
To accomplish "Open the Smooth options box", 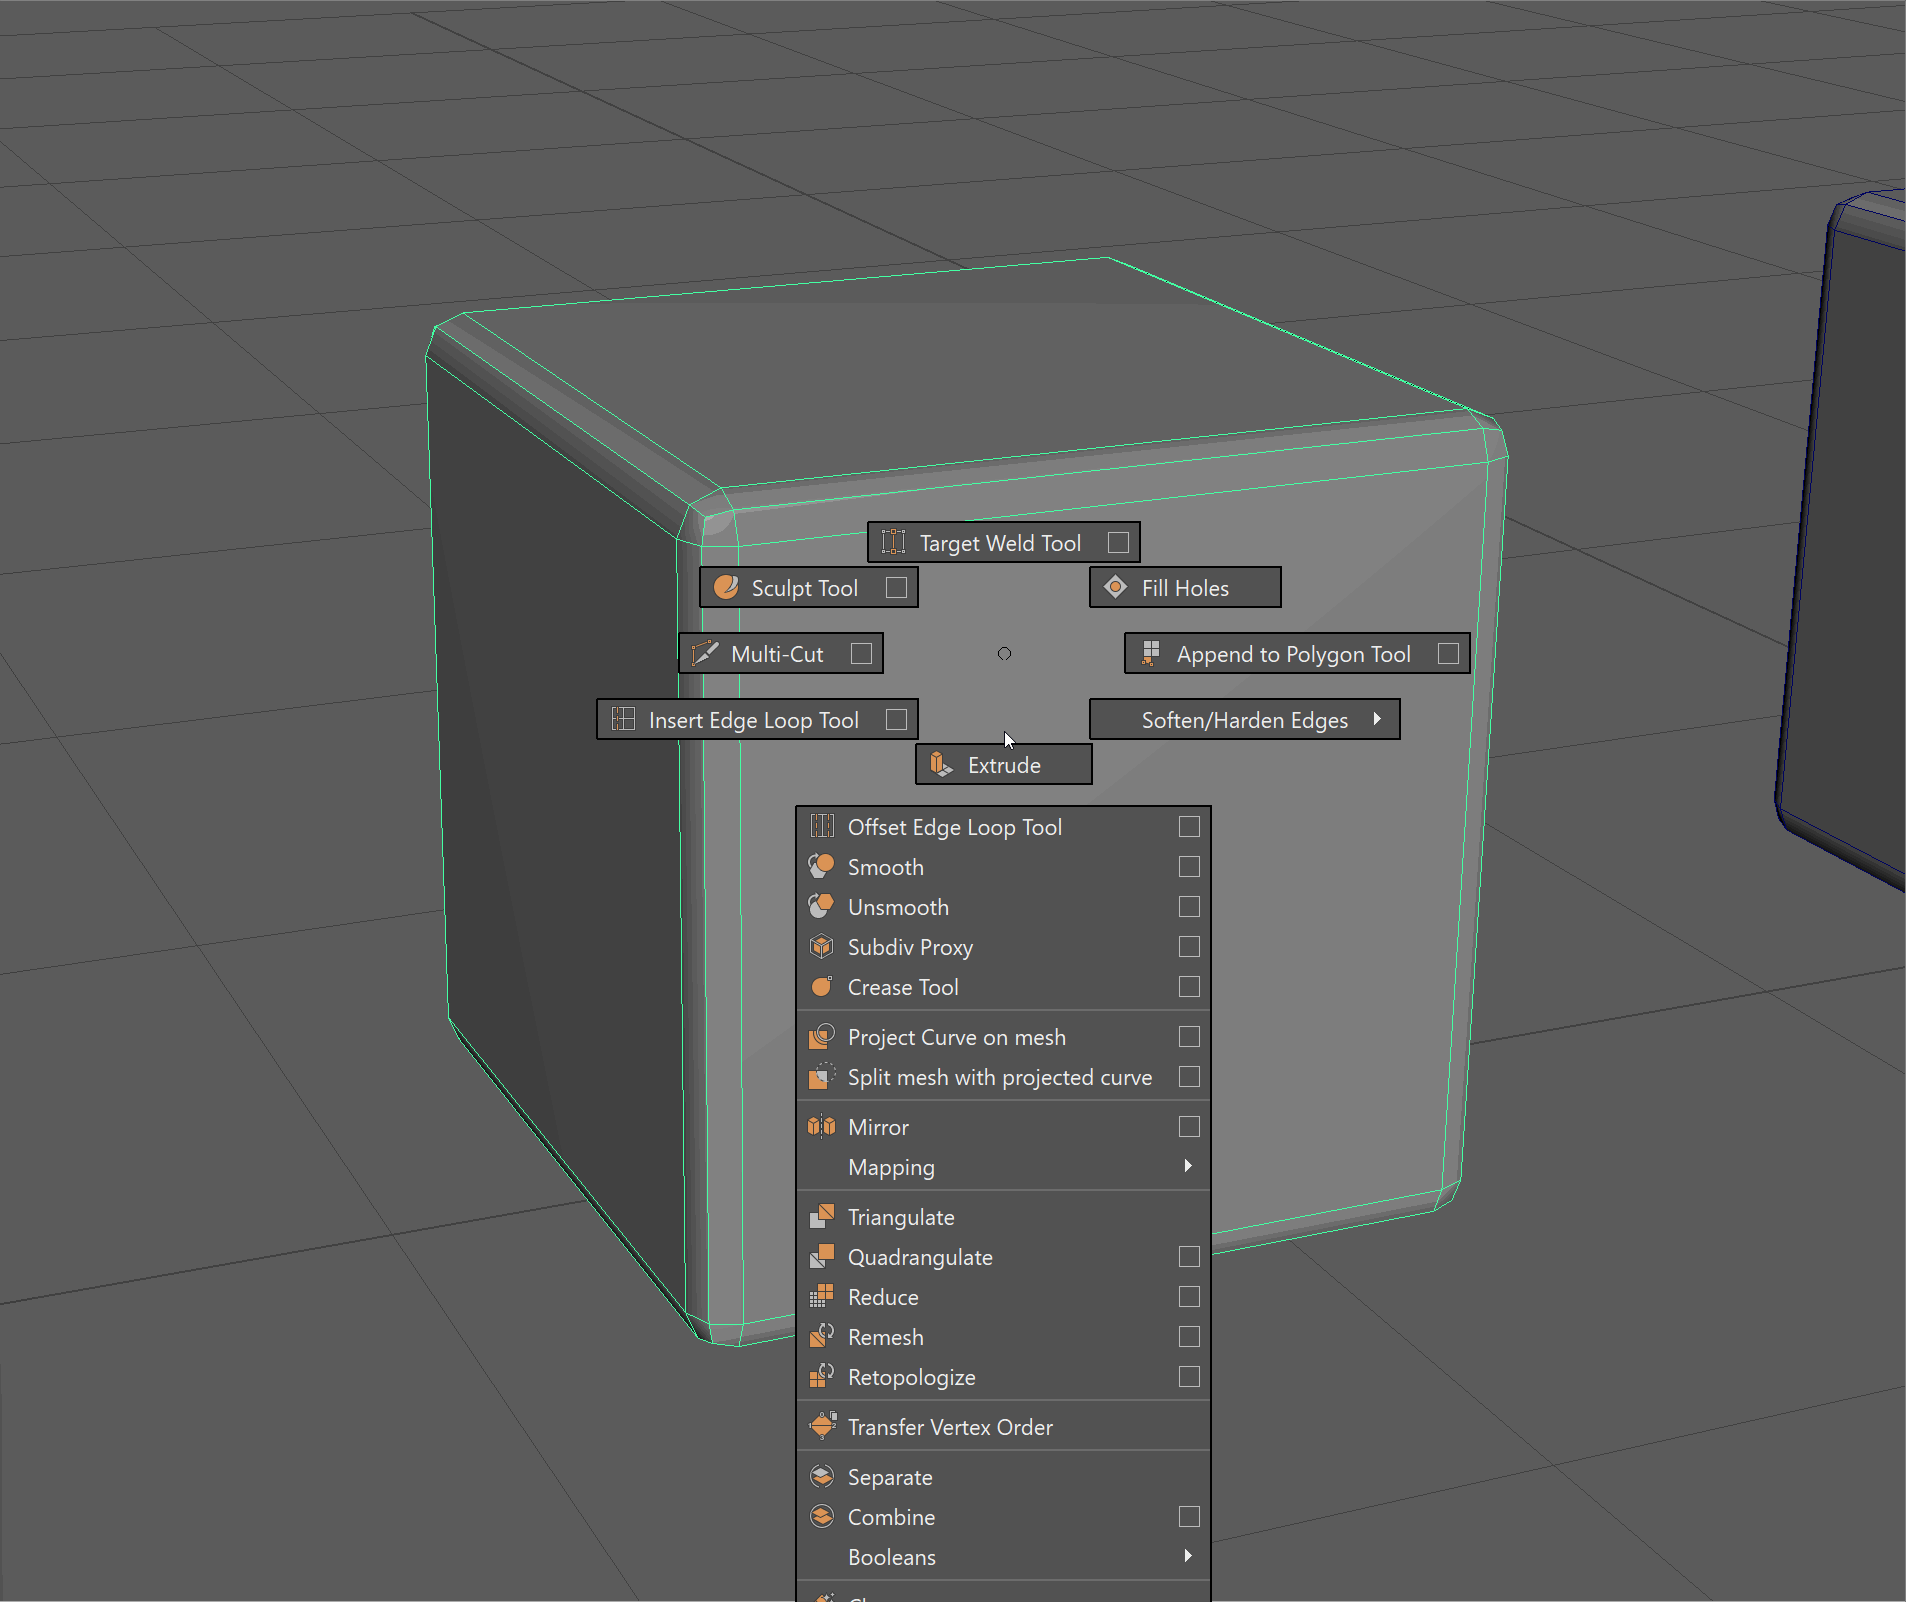I will pos(1189,867).
